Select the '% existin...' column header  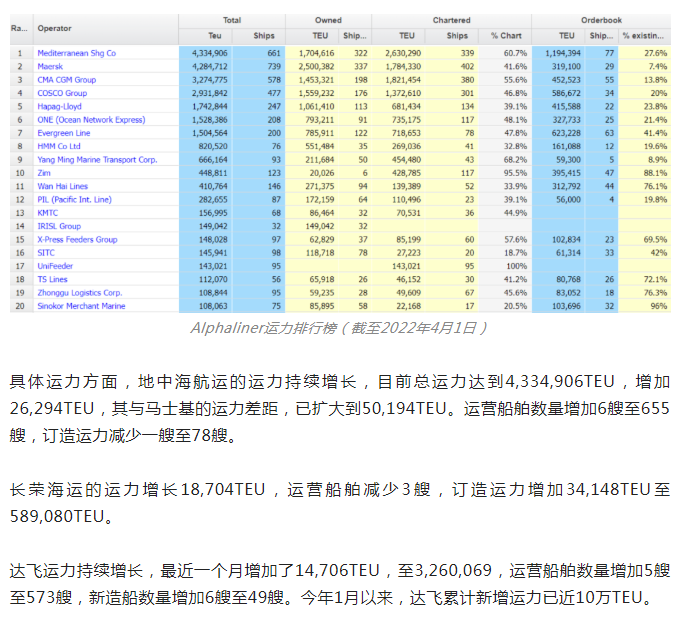[x=644, y=36]
